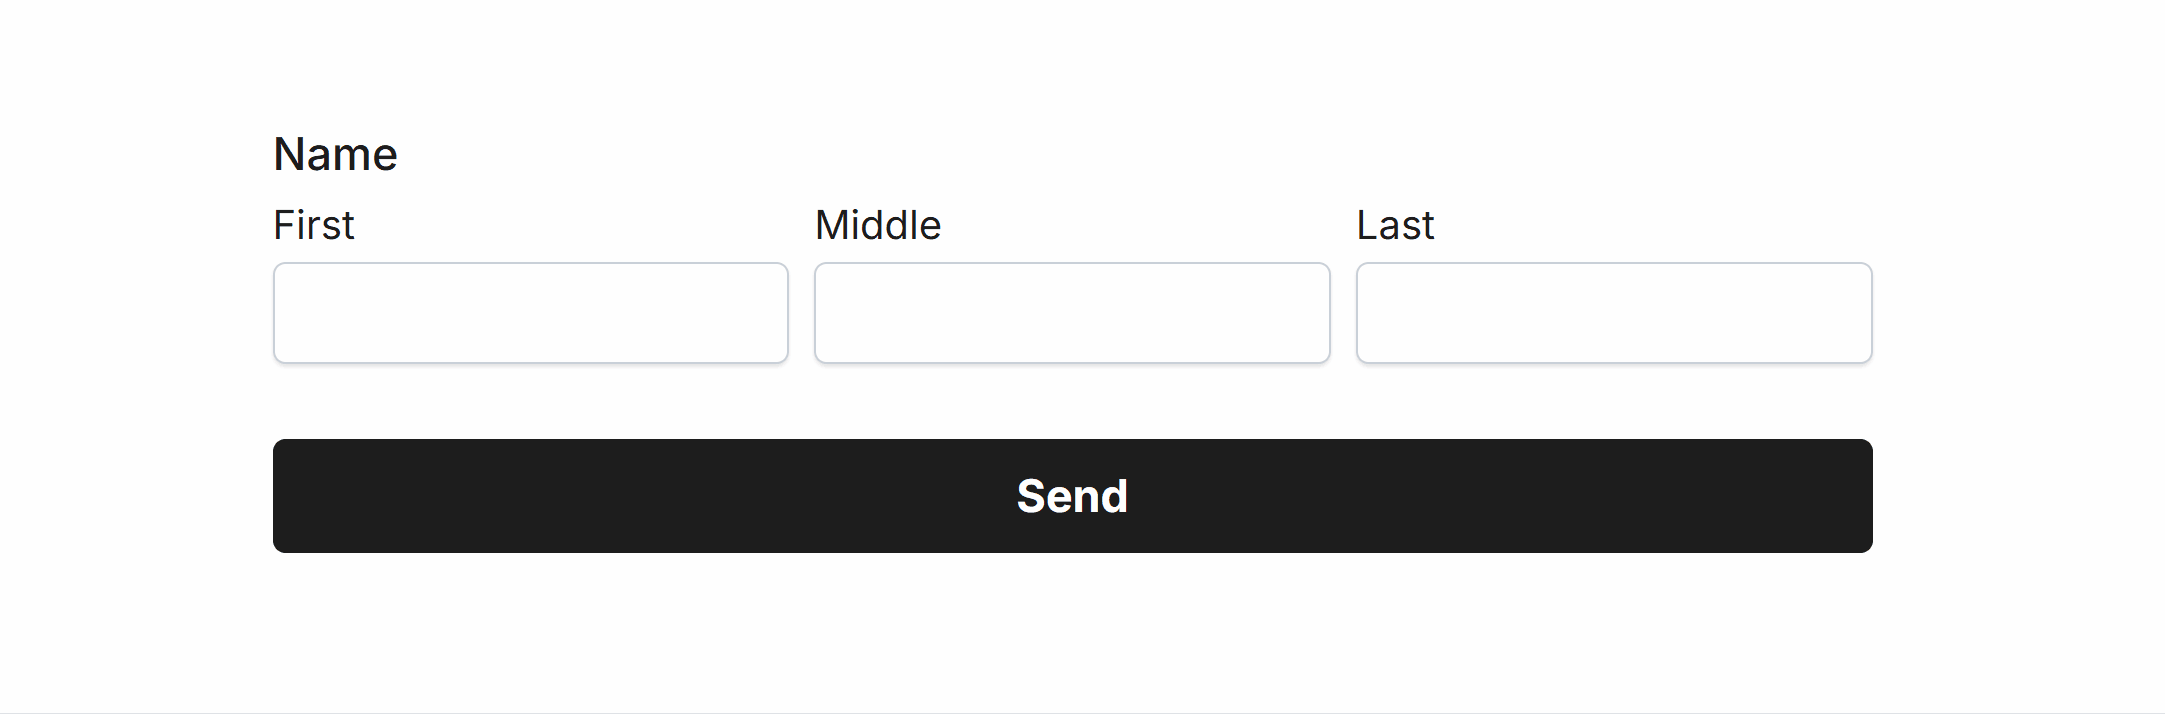
Task: Select the text box labeled Last
Action: [1614, 313]
